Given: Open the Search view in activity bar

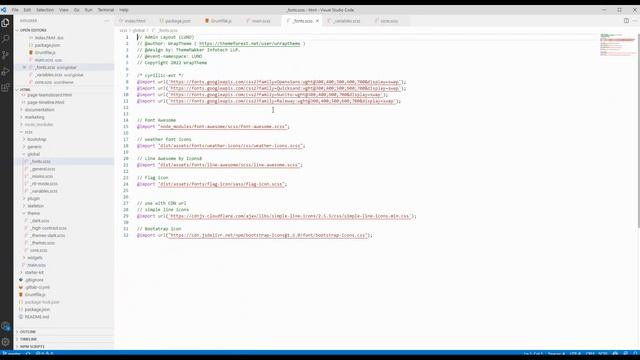Looking at the screenshot, I should coord(5,39).
